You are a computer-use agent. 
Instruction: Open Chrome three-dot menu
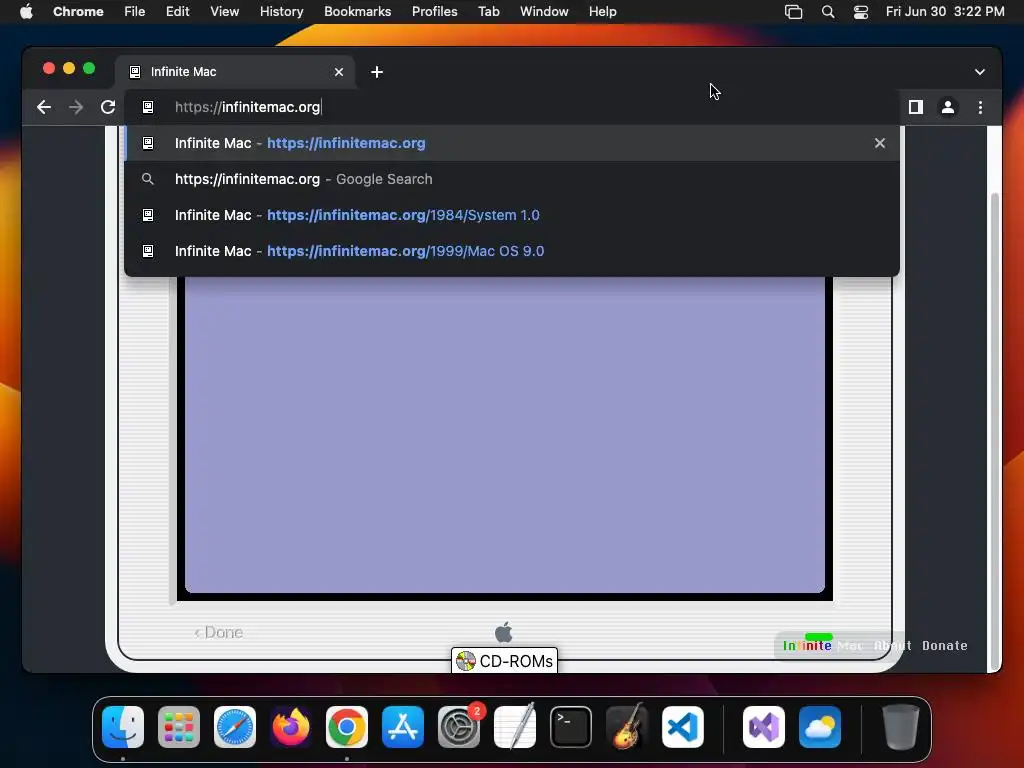click(x=980, y=107)
